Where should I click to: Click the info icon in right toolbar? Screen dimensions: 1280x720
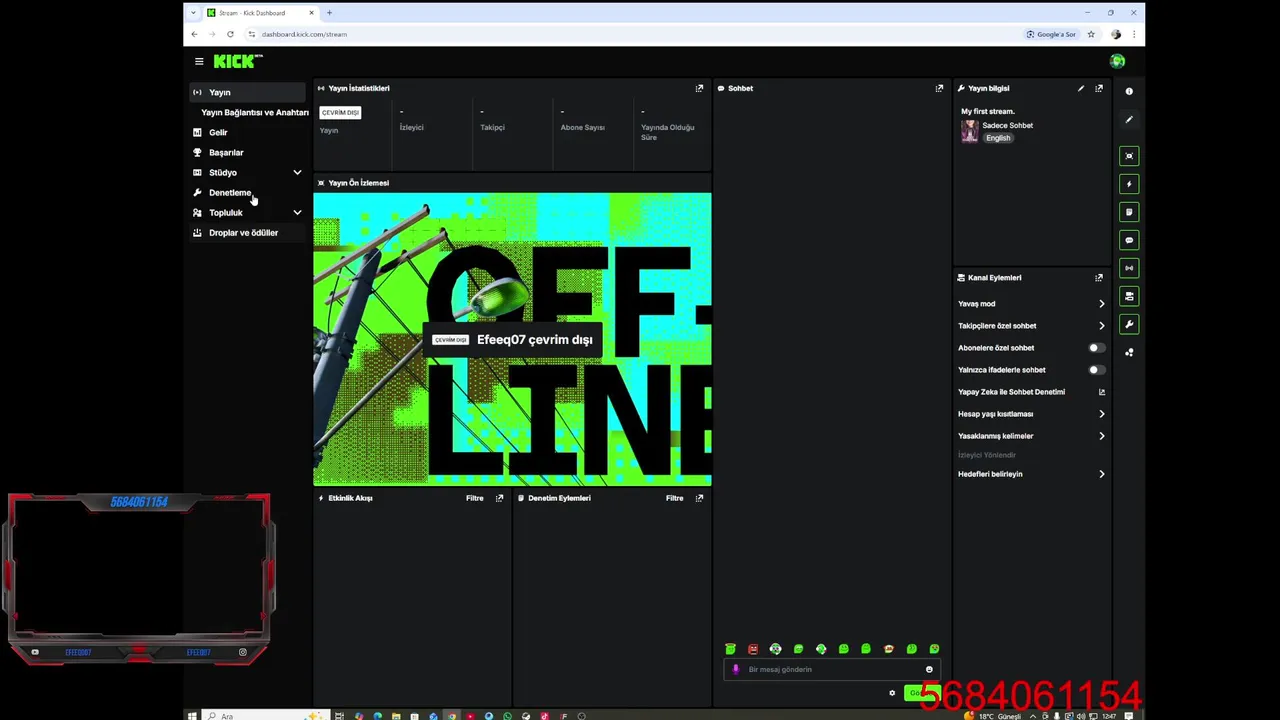[x=1129, y=91]
